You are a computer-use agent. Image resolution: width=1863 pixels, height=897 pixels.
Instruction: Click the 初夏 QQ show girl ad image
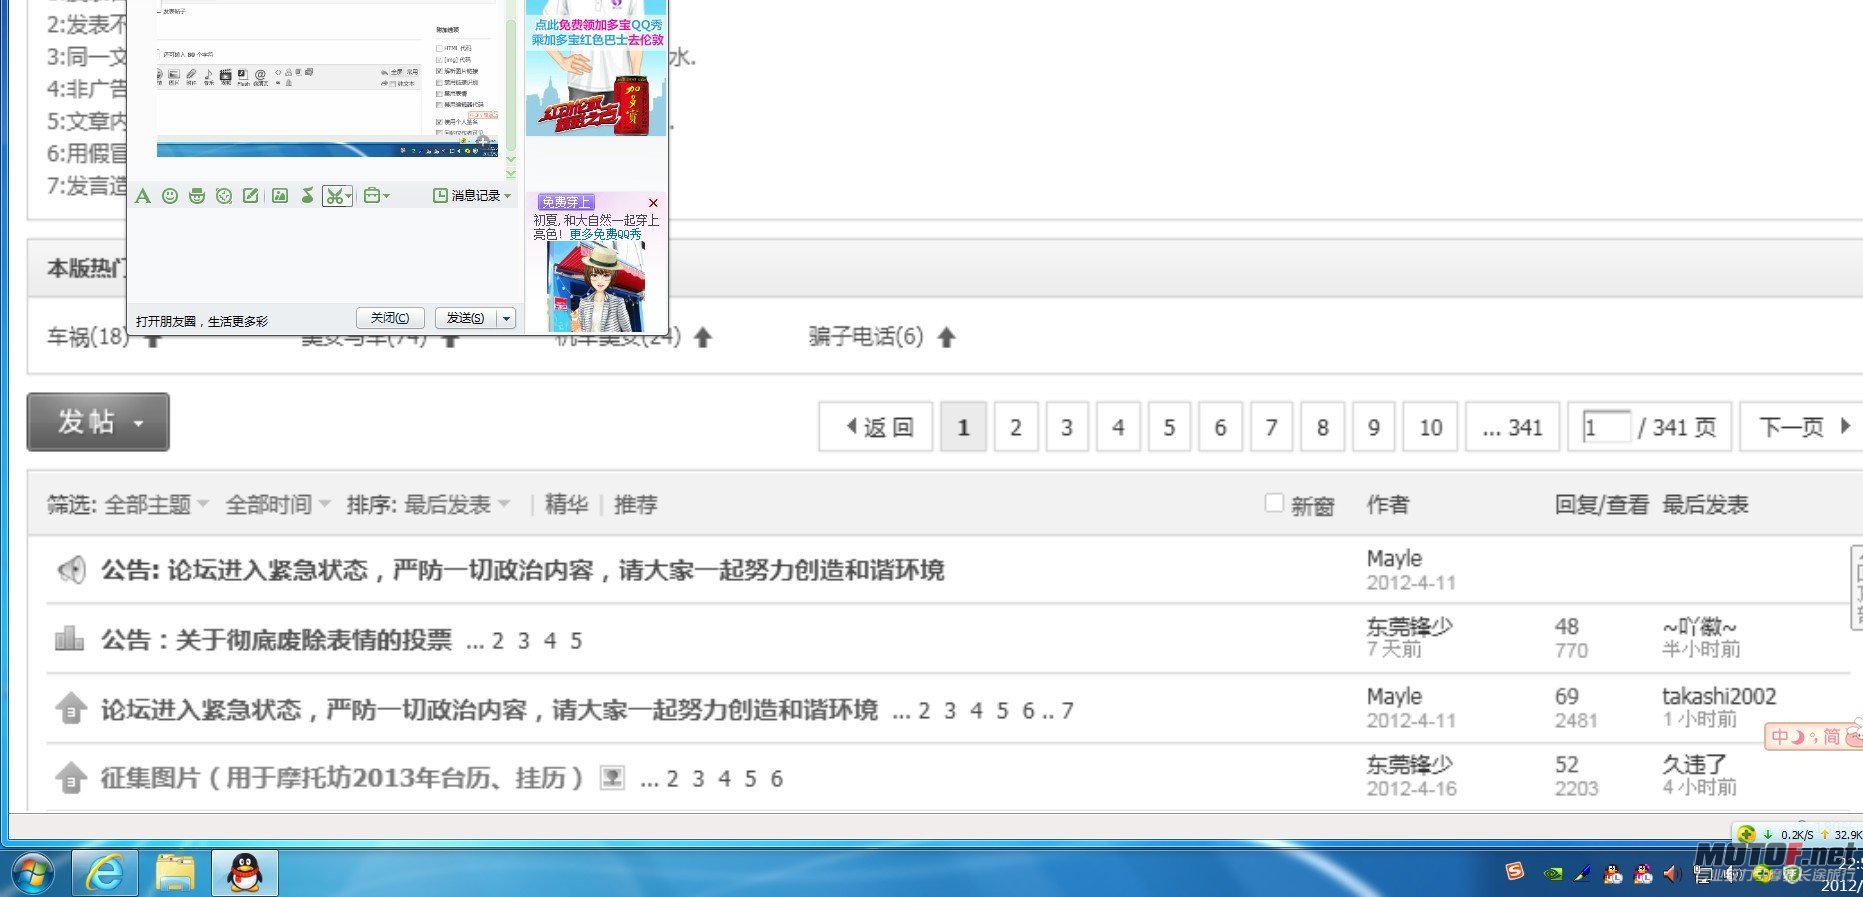[597, 287]
